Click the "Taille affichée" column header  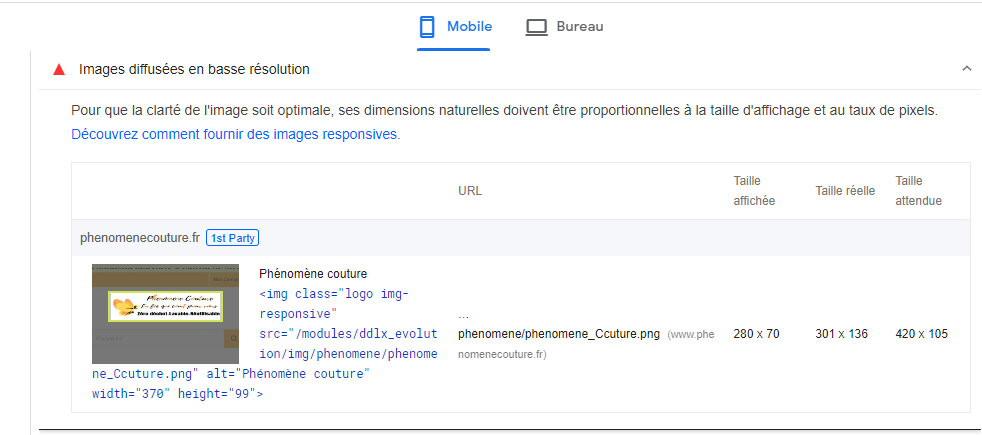(754, 191)
